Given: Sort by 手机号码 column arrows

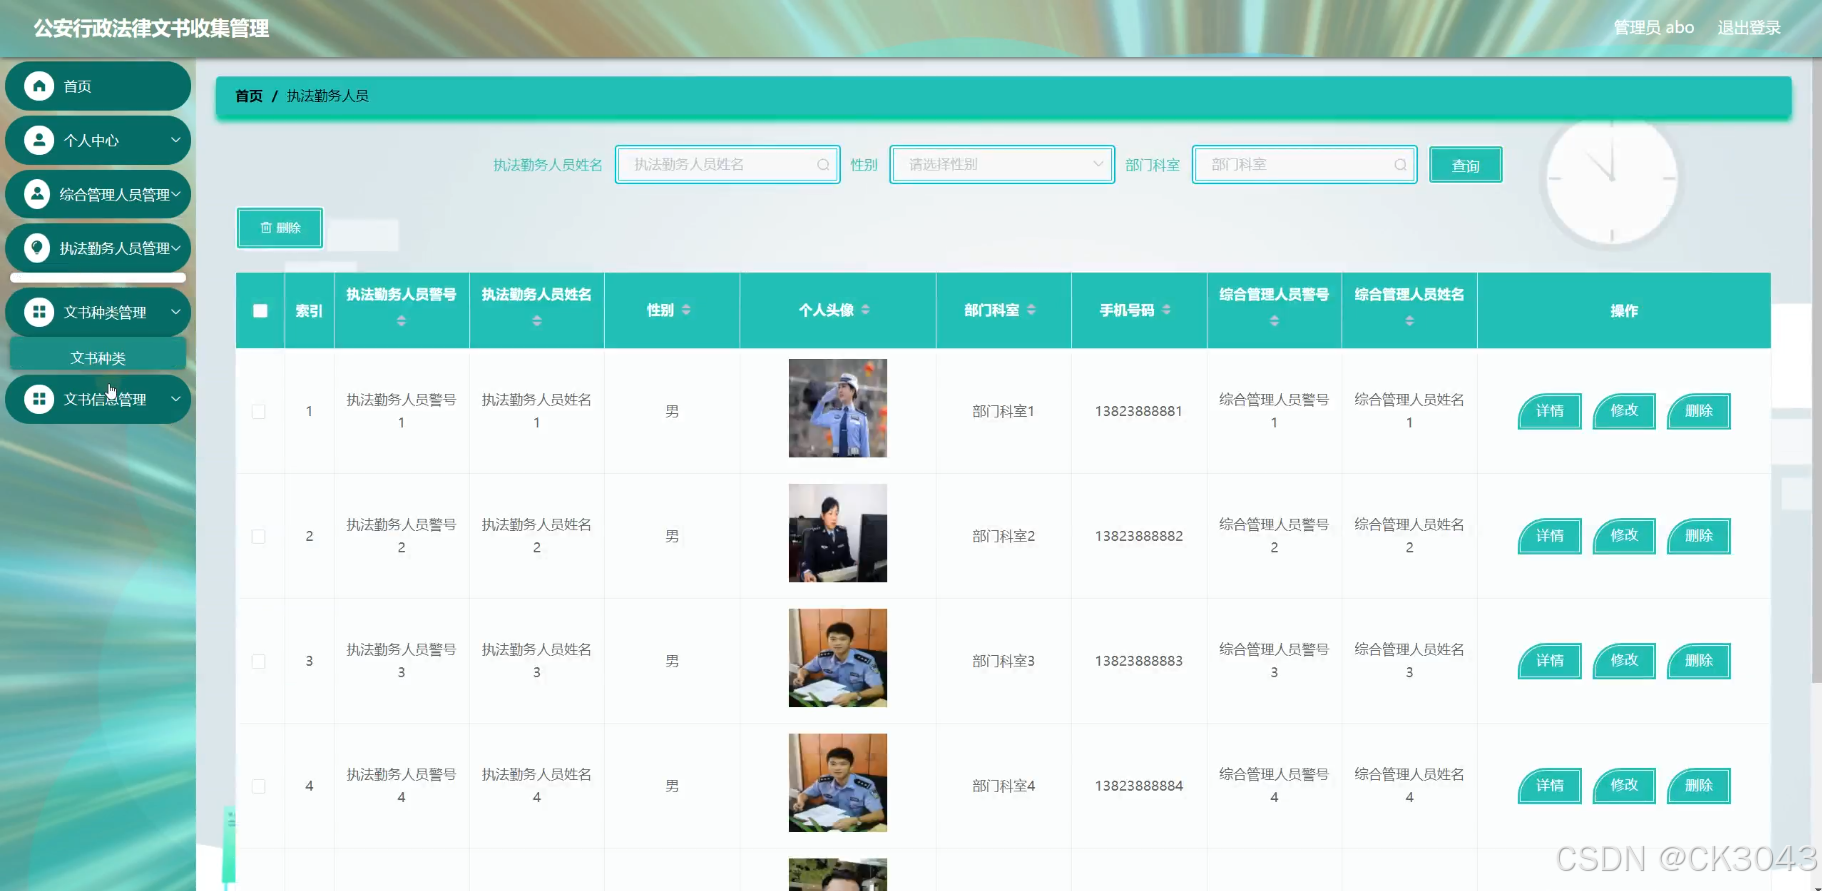Looking at the screenshot, I should pos(1166,310).
